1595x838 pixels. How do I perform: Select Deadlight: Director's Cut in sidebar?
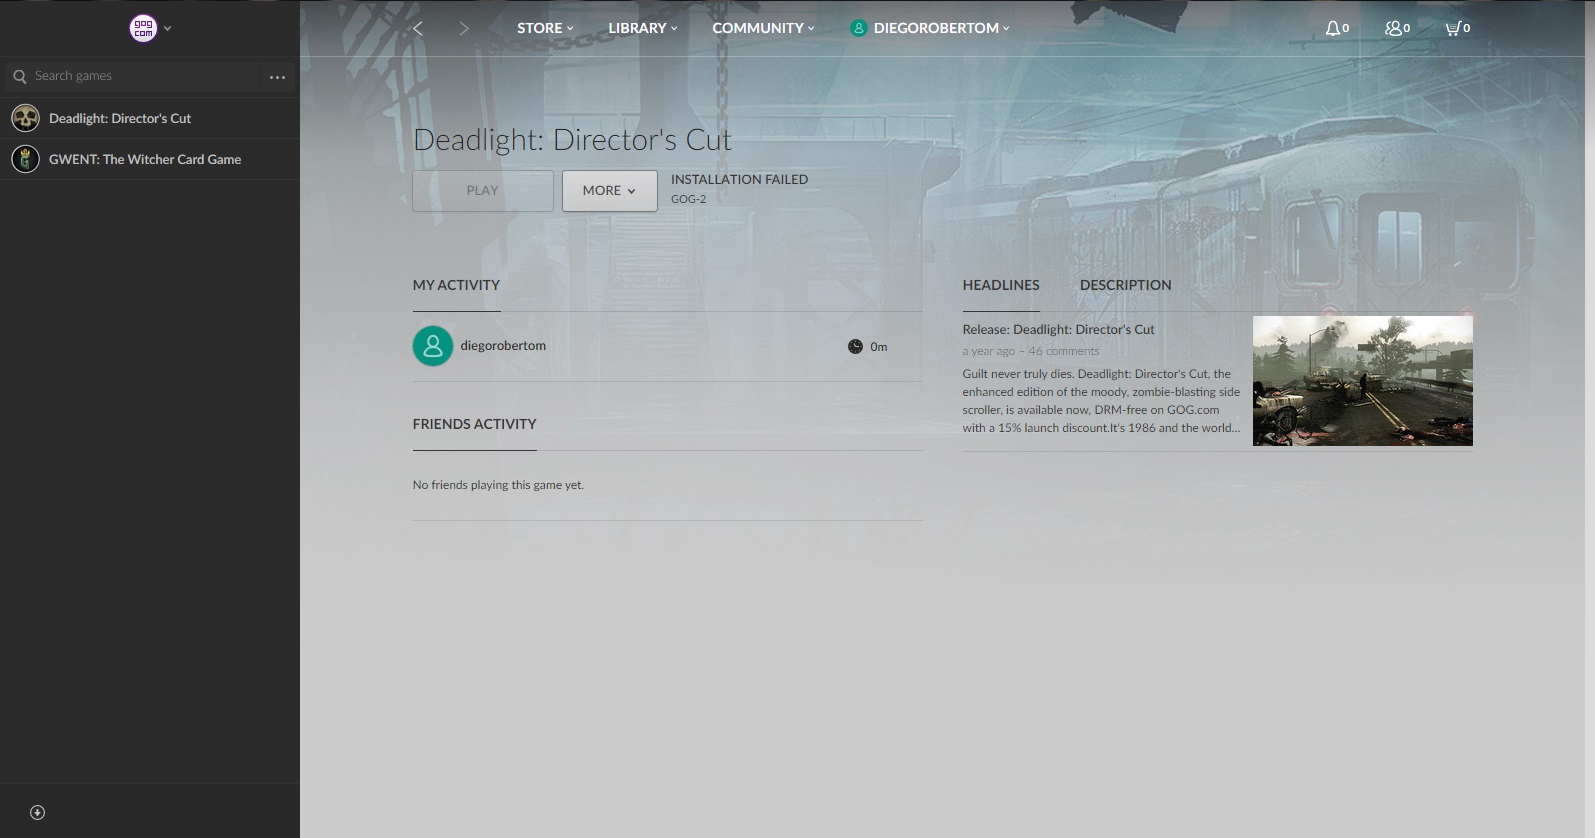pos(150,118)
